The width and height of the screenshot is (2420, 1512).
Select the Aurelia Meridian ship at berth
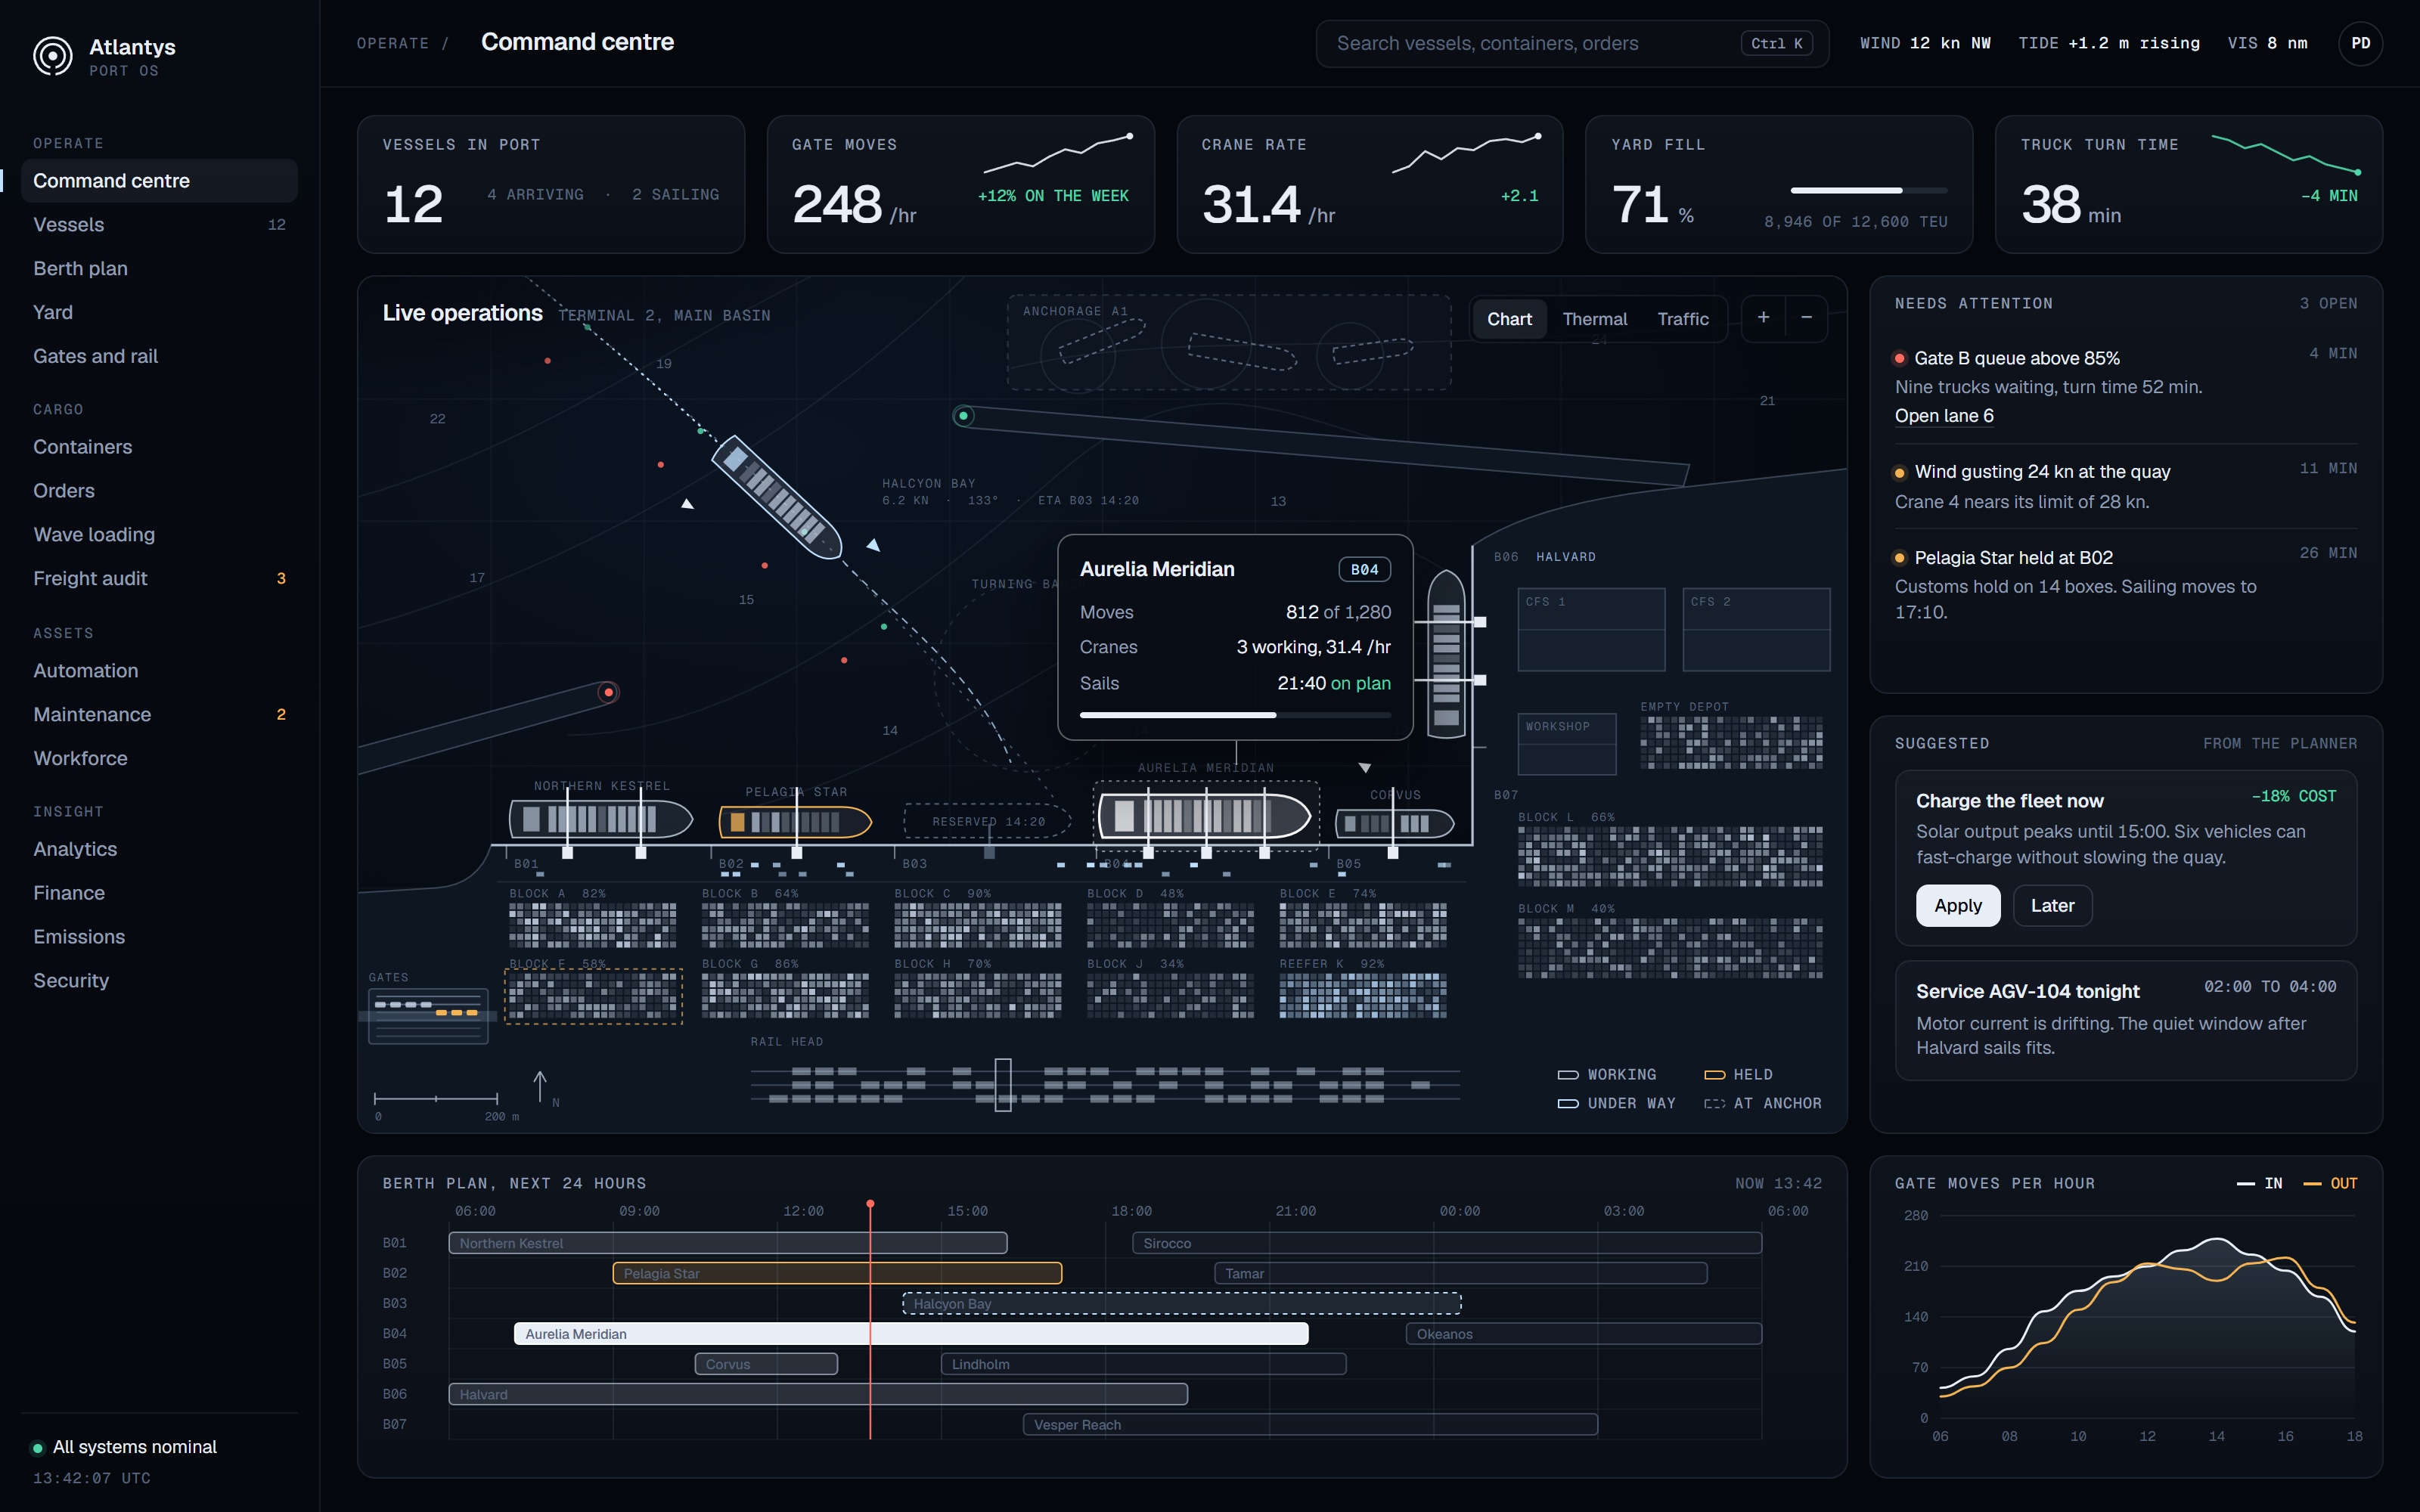click(x=1204, y=815)
